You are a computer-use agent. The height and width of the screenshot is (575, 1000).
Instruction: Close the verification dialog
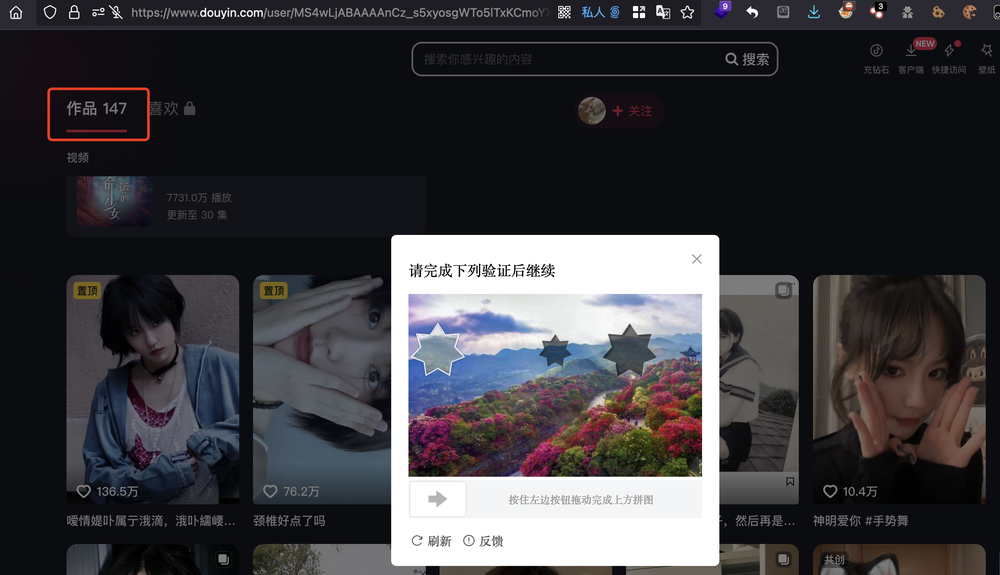click(696, 259)
